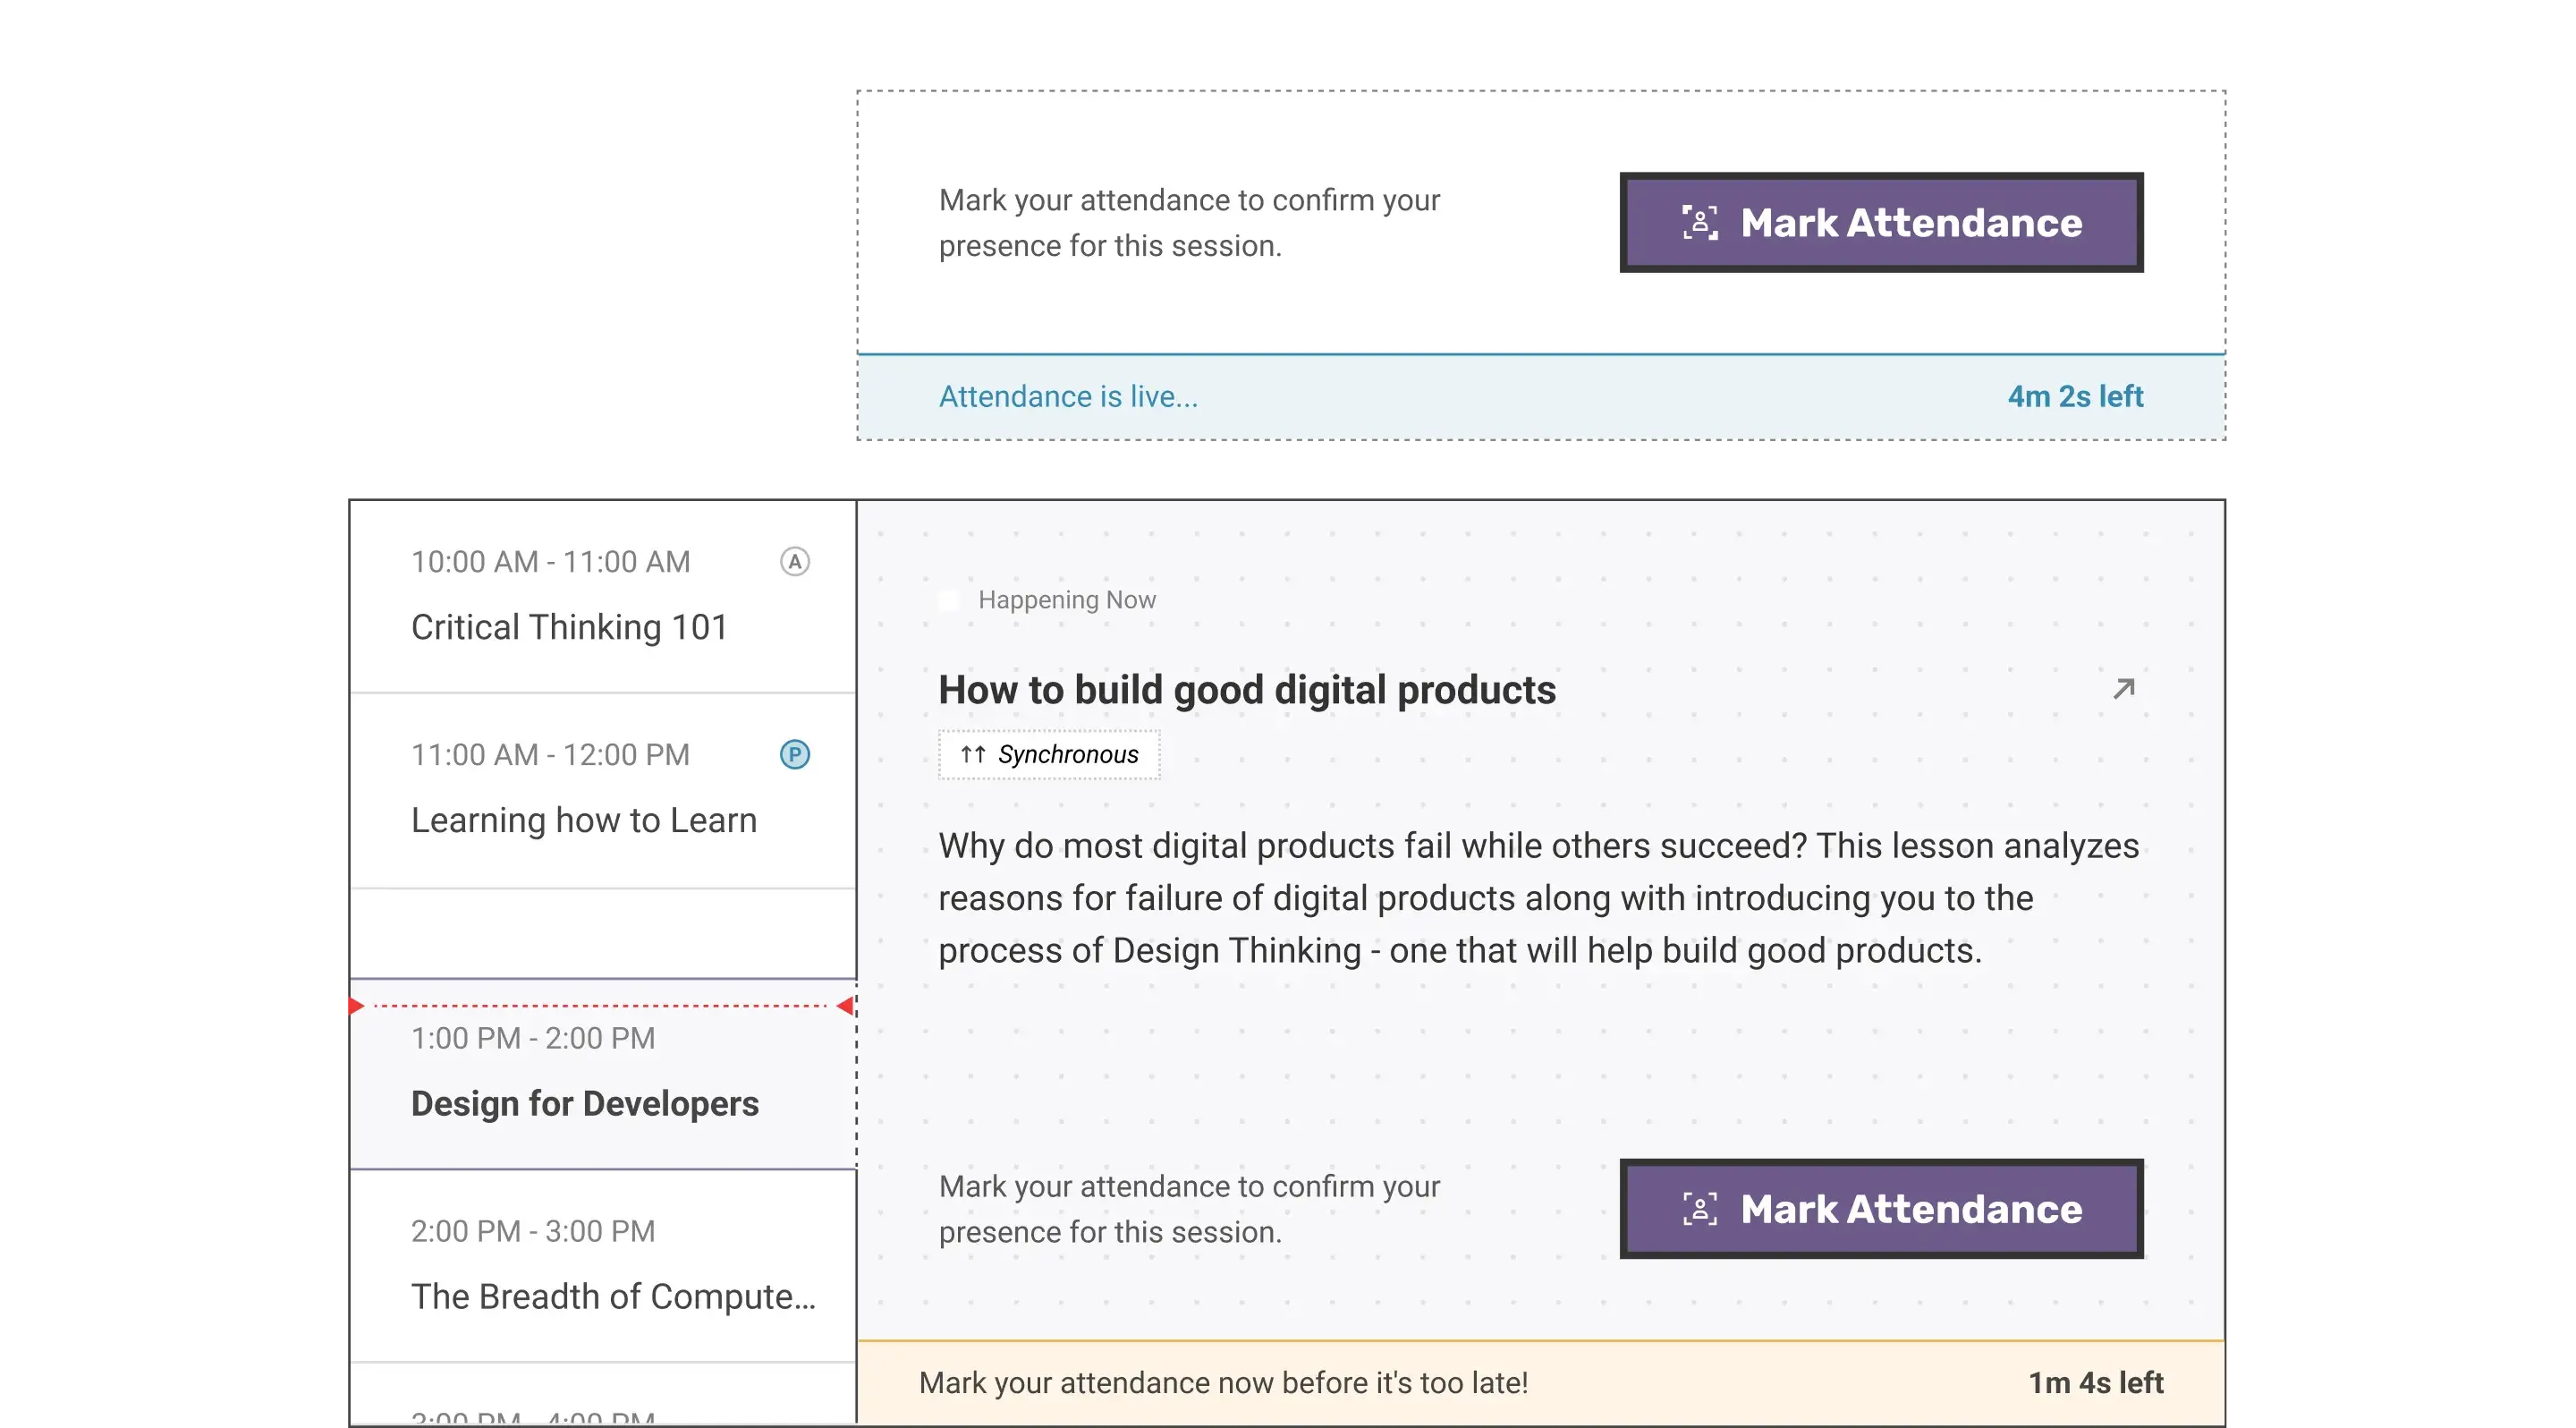Click the upper Mark Attendance button

(1881, 222)
